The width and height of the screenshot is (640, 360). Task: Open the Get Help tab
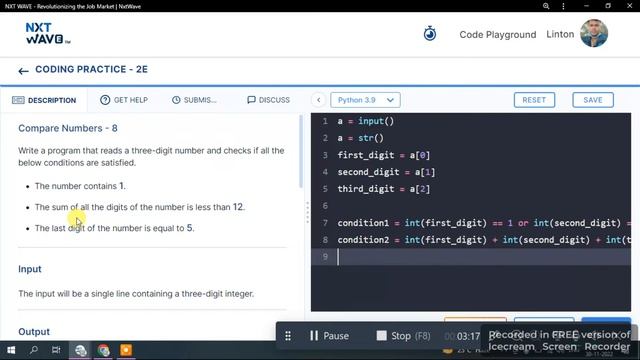coord(124,100)
